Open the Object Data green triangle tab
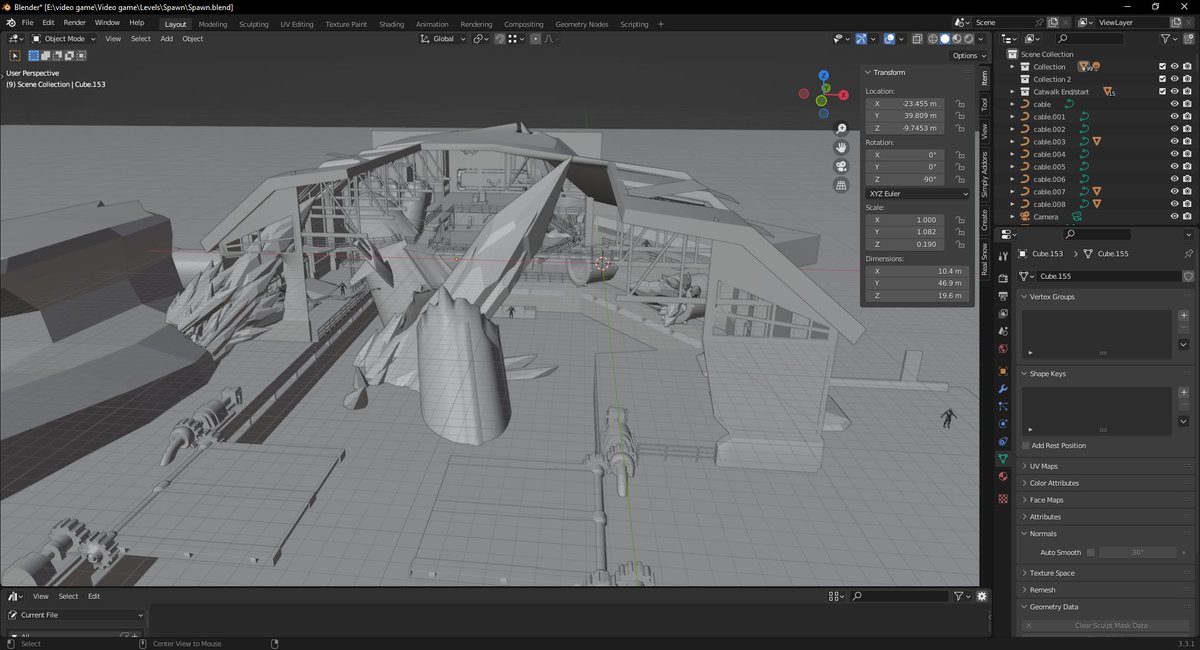 tap(1003, 458)
